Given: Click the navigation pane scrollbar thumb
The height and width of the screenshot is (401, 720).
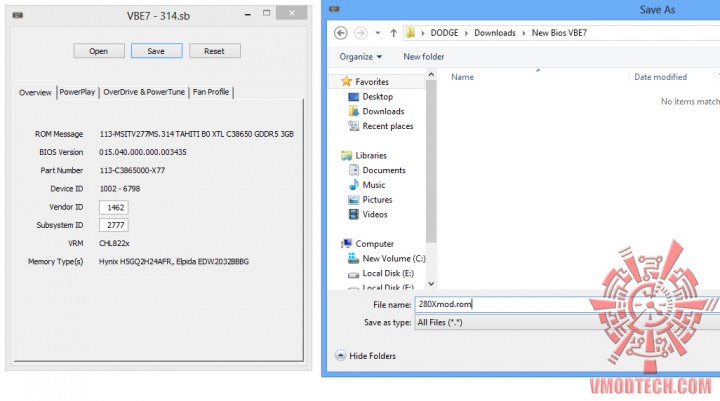Looking at the screenshot, I should [431, 161].
